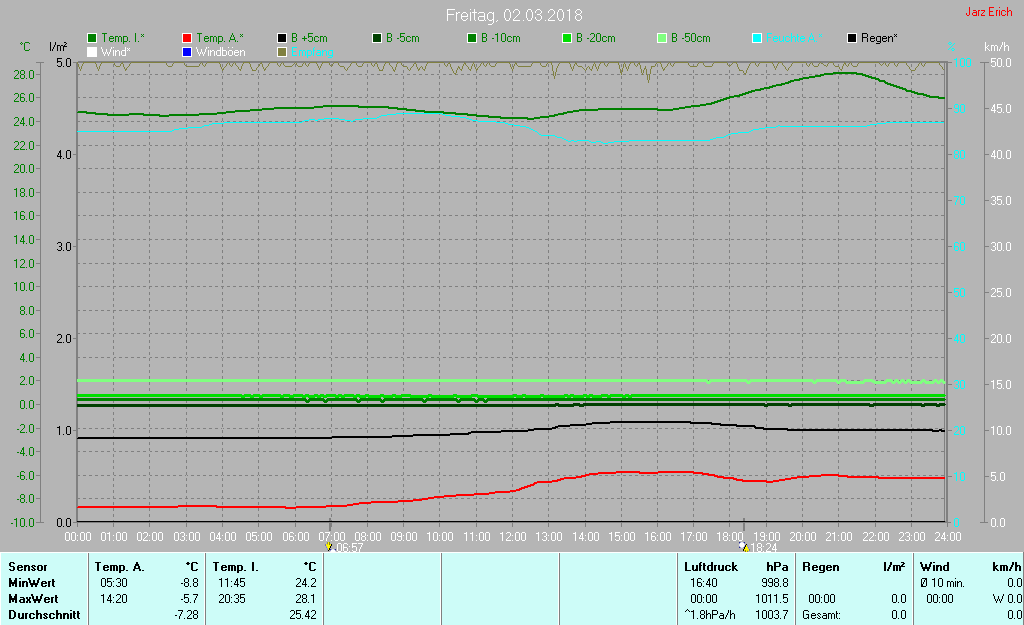This screenshot has width=1024, height=625.
Task: Click the -10.0 label on temperature axis
Action: point(22,522)
